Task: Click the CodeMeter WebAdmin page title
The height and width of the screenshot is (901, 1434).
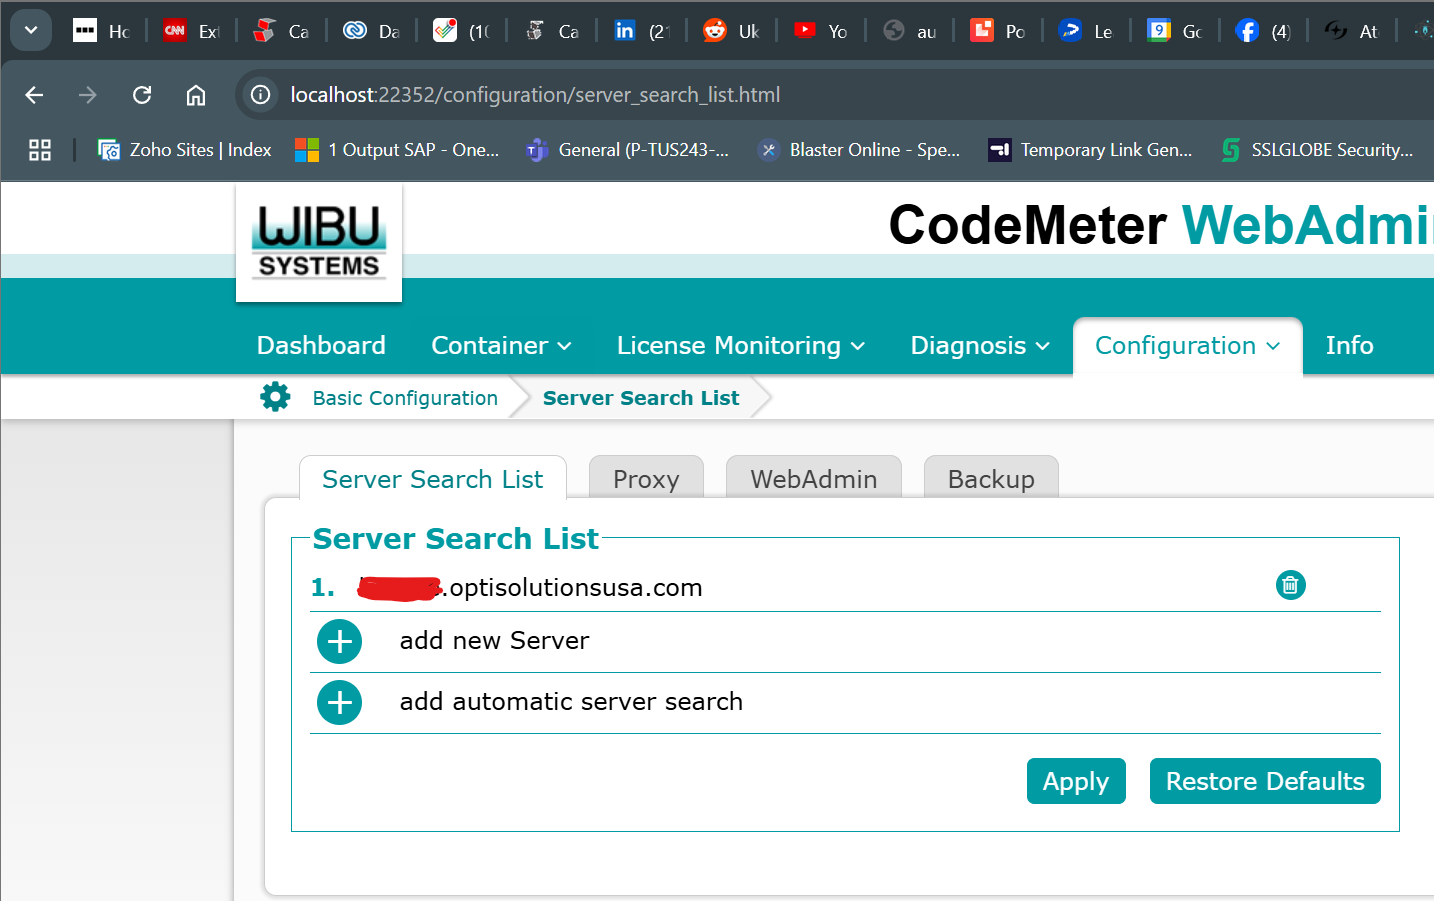Action: coord(1161,225)
